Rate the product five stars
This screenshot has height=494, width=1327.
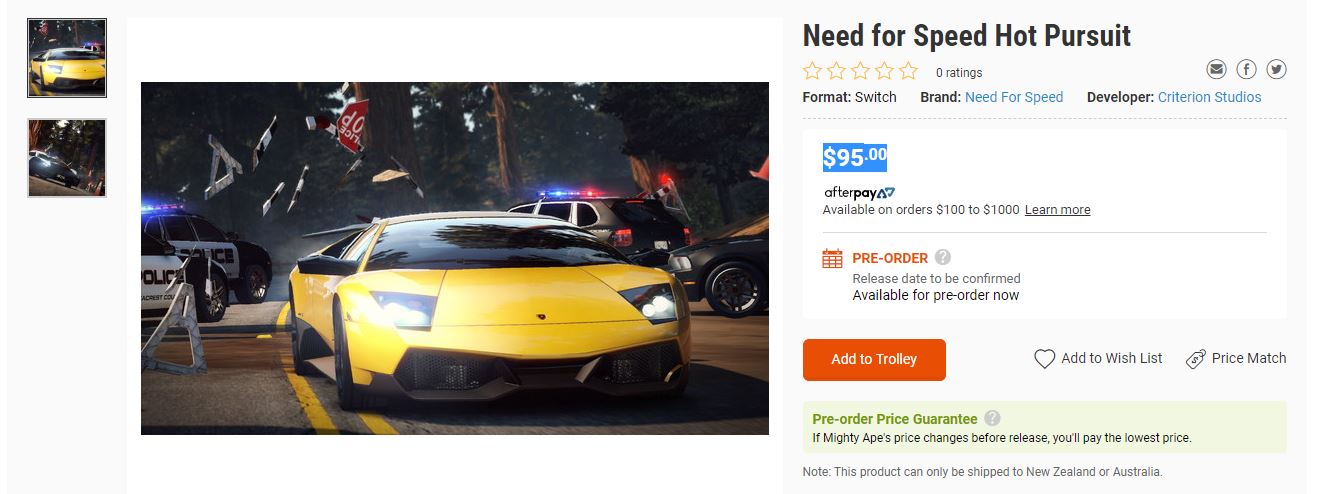[908, 71]
